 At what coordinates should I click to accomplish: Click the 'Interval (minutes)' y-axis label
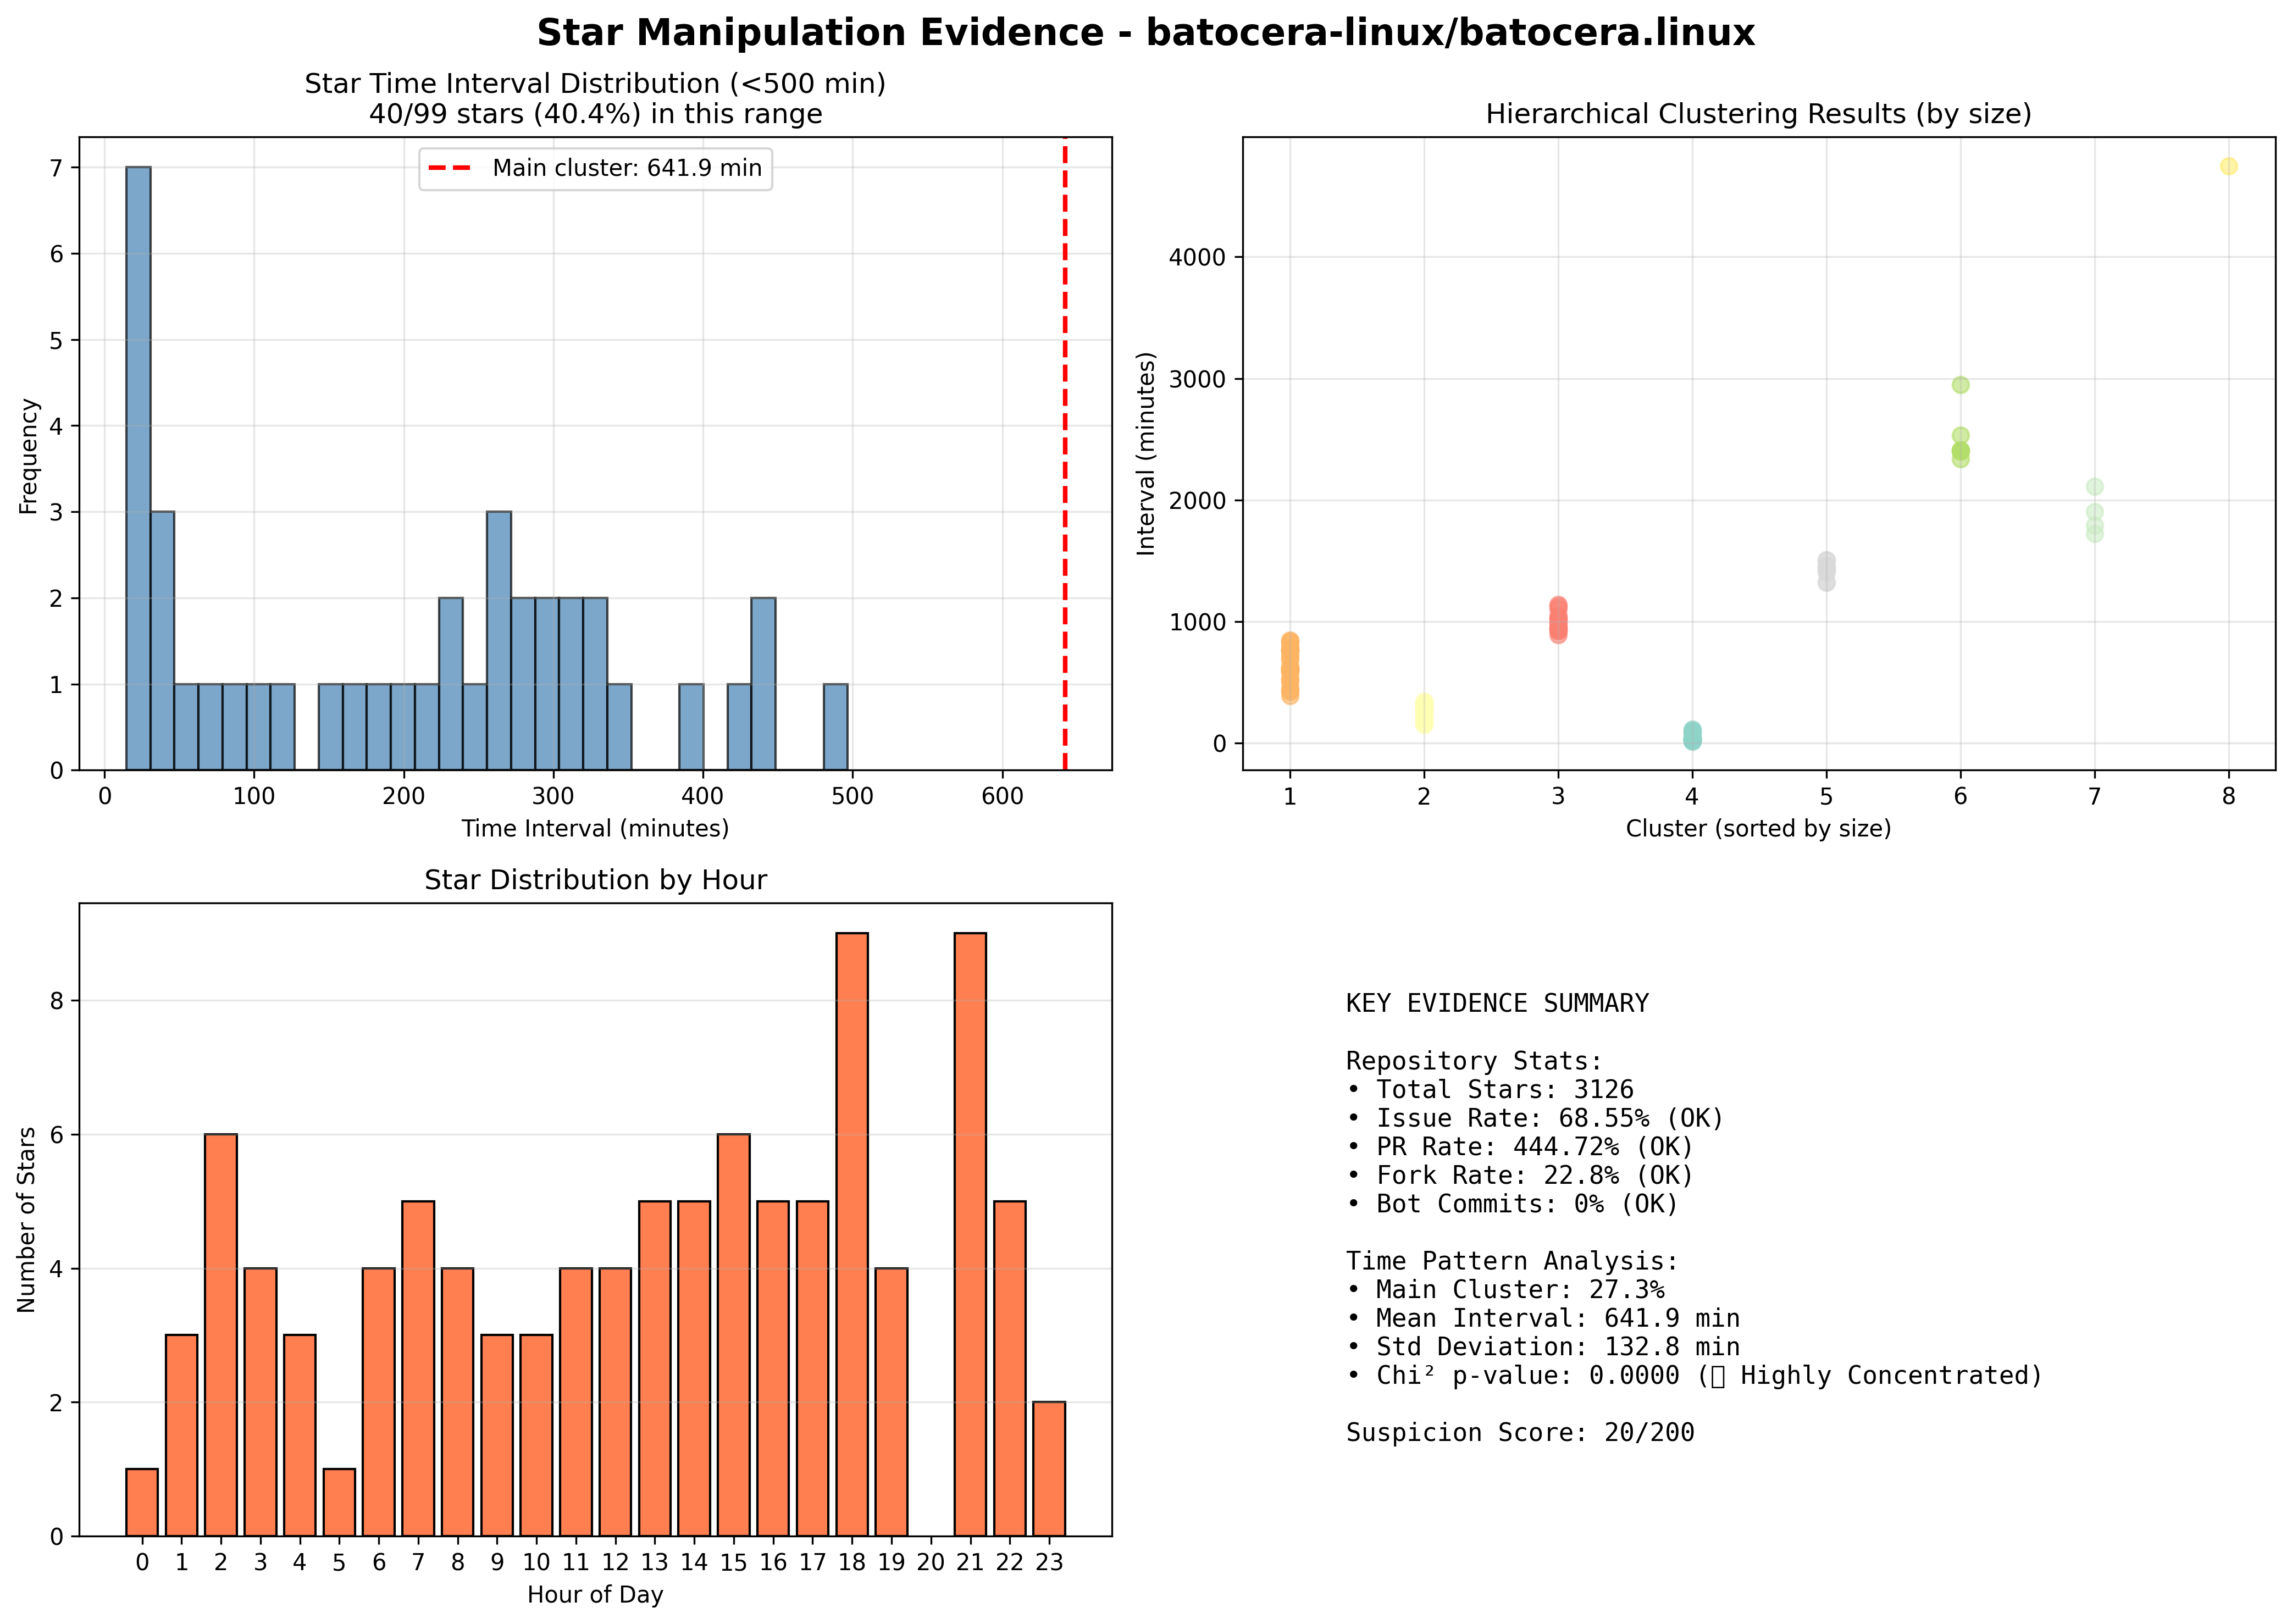1146,454
